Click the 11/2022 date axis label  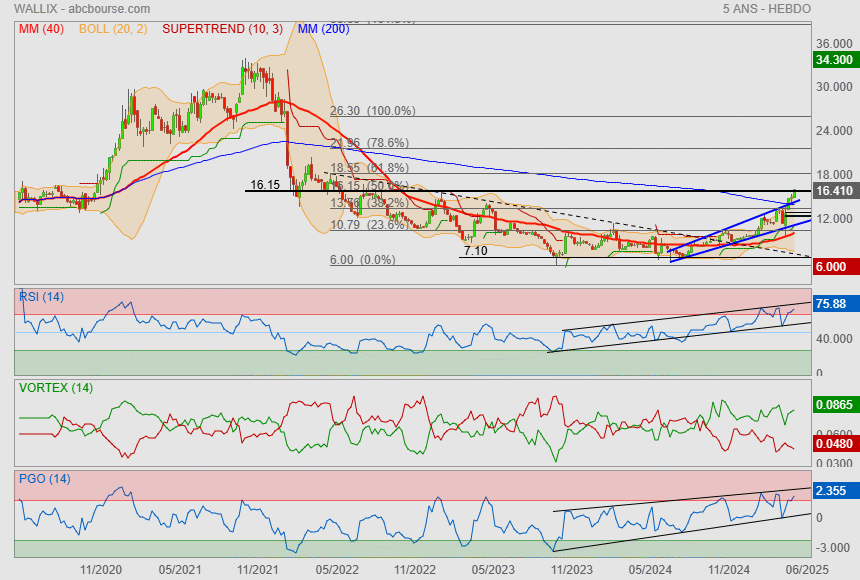[415, 570]
